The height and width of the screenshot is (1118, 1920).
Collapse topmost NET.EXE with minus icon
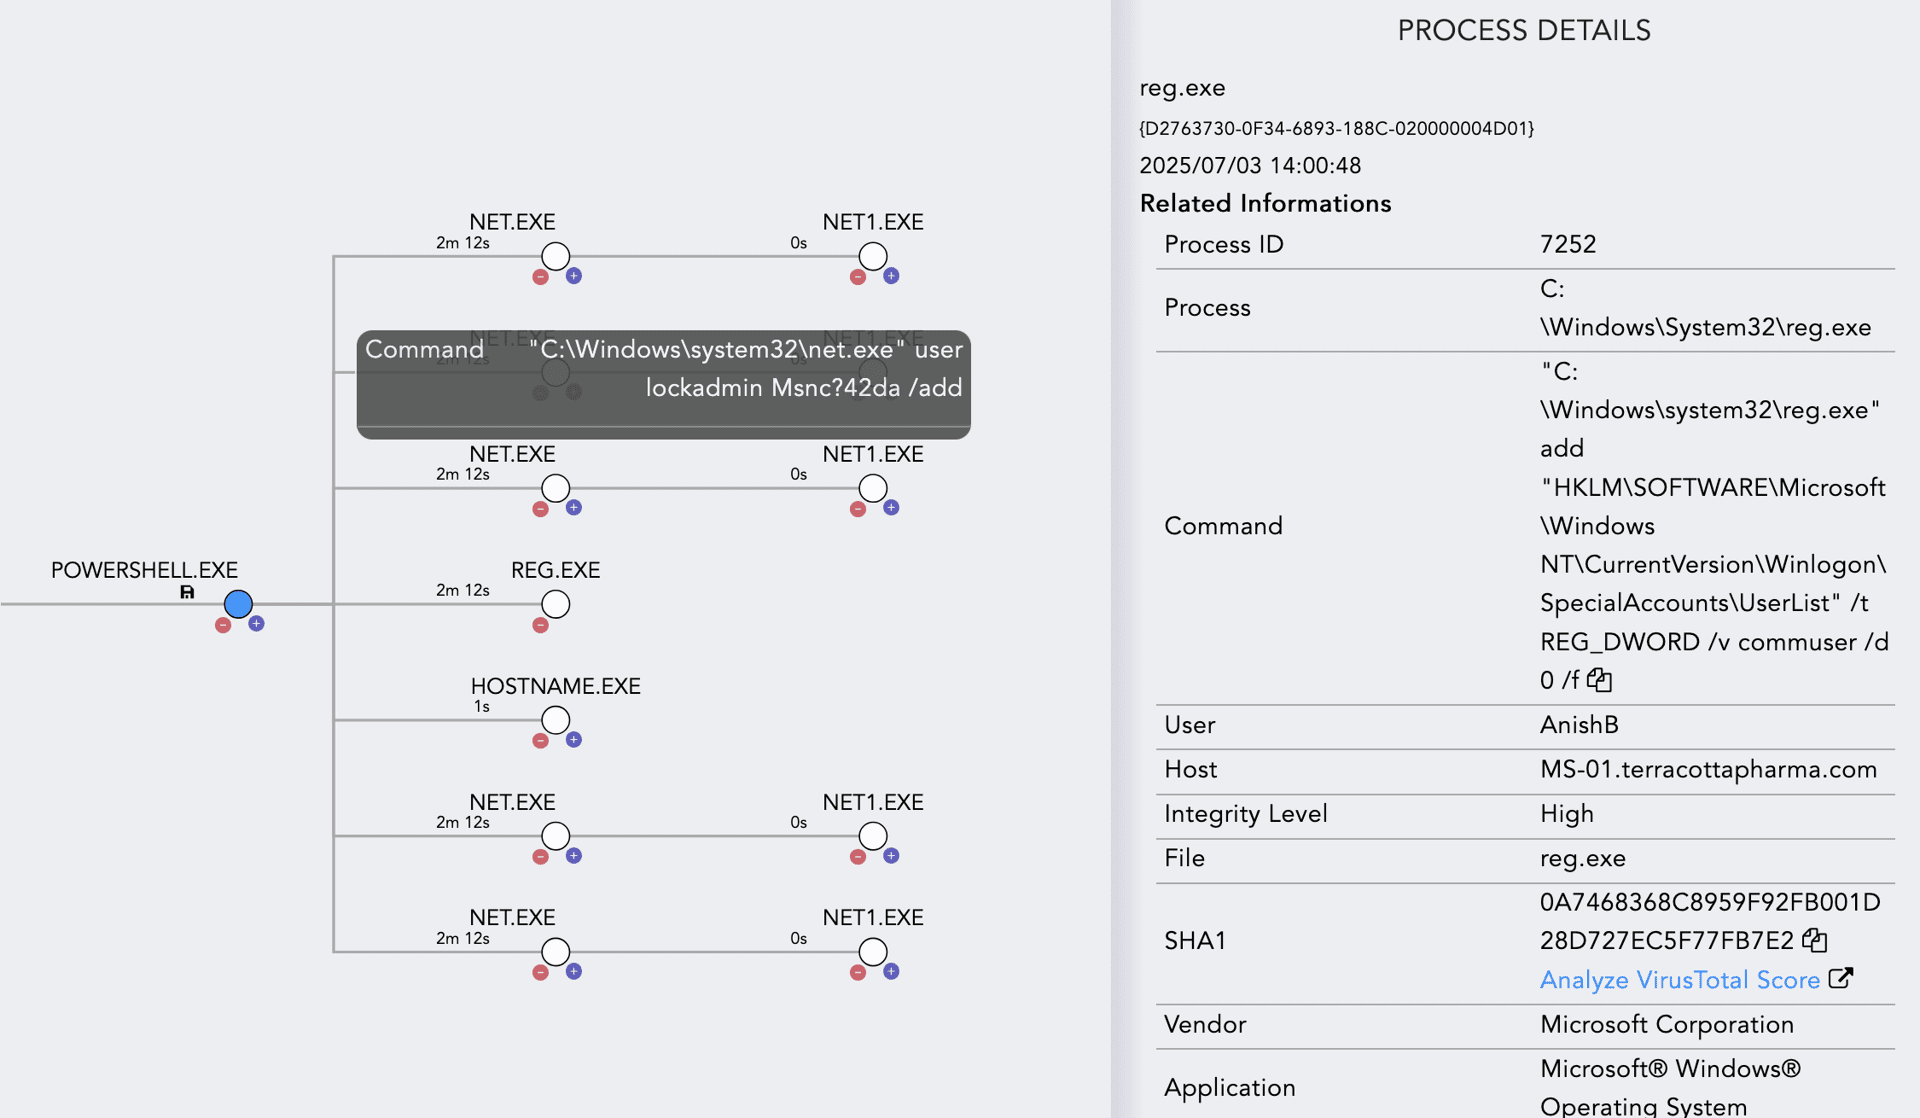click(x=540, y=278)
